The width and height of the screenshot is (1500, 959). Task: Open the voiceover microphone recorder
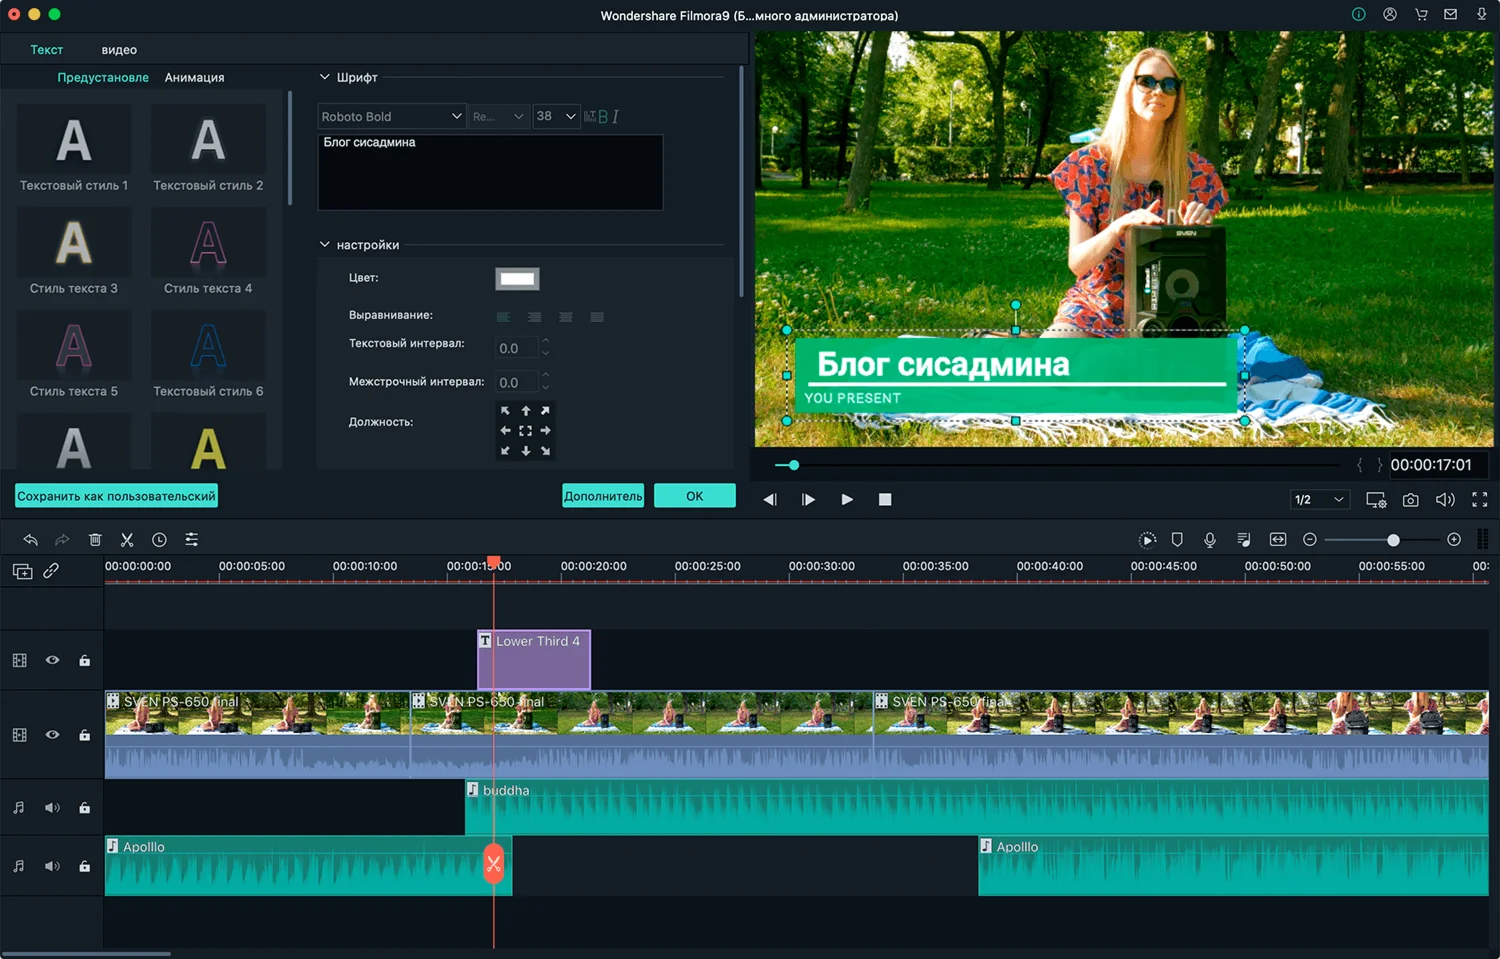pos(1210,540)
